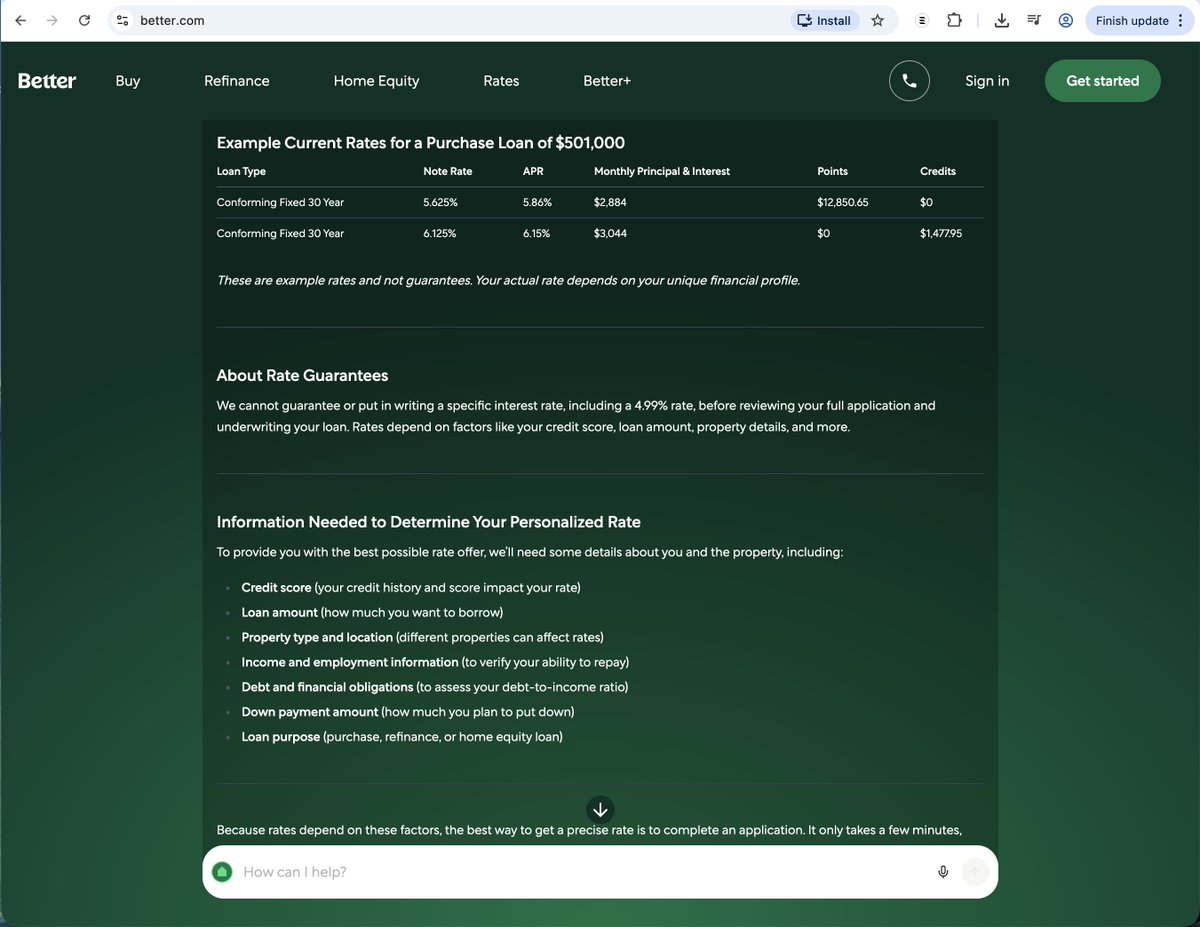Click the send arrow button
1200x927 pixels.
(975, 872)
